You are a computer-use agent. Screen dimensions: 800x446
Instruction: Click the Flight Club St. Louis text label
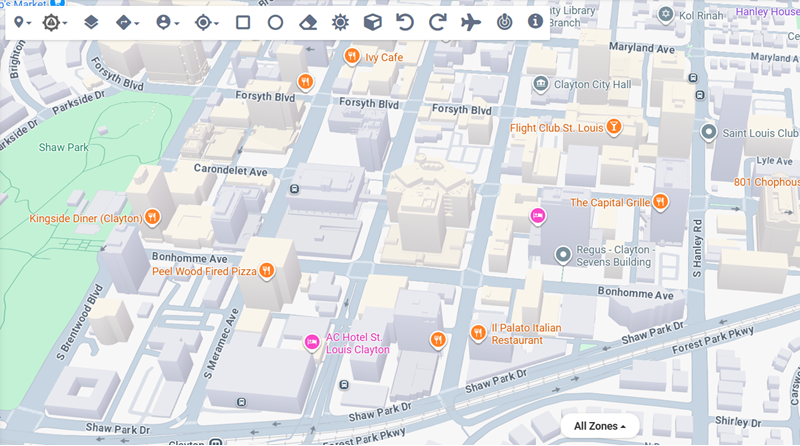coord(557,128)
